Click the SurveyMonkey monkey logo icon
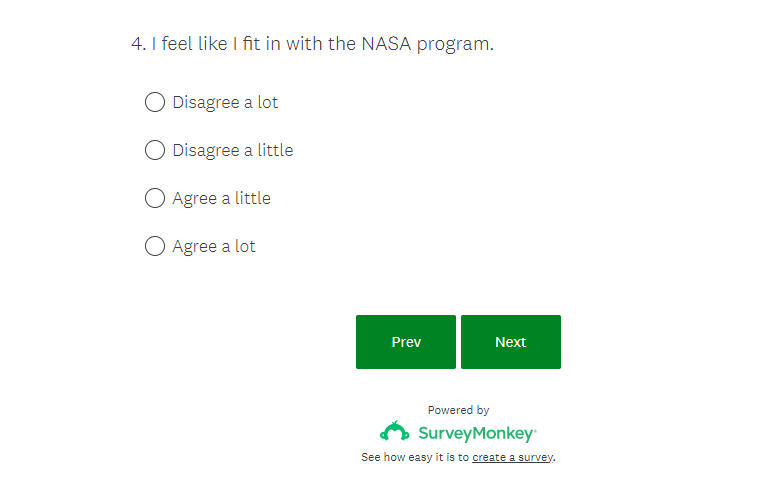Screen dimensions: 759x497 click(x=395, y=432)
